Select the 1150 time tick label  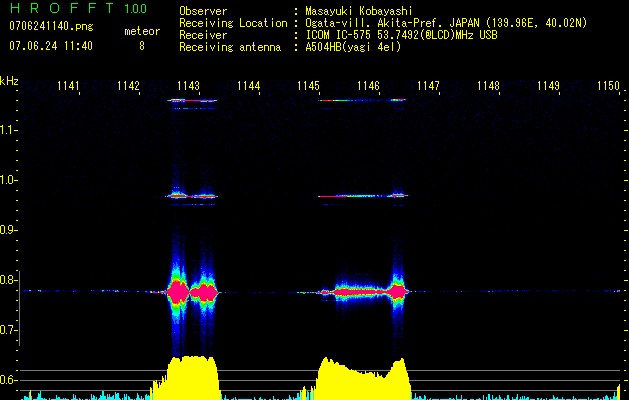(608, 87)
